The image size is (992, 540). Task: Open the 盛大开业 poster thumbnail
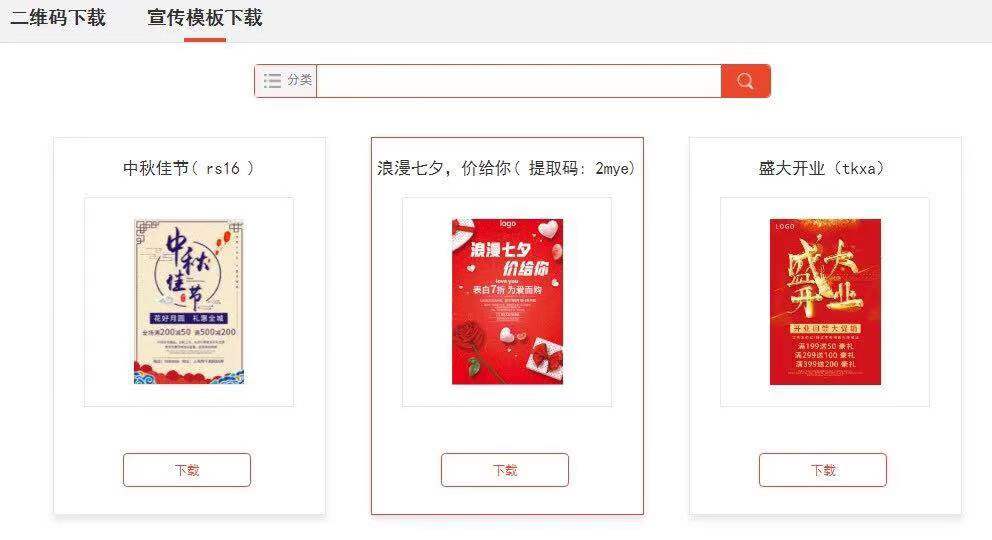(825, 302)
